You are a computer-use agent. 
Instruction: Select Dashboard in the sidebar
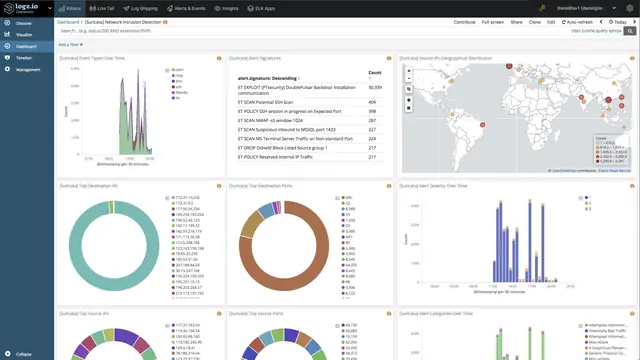(x=27, y=46)
